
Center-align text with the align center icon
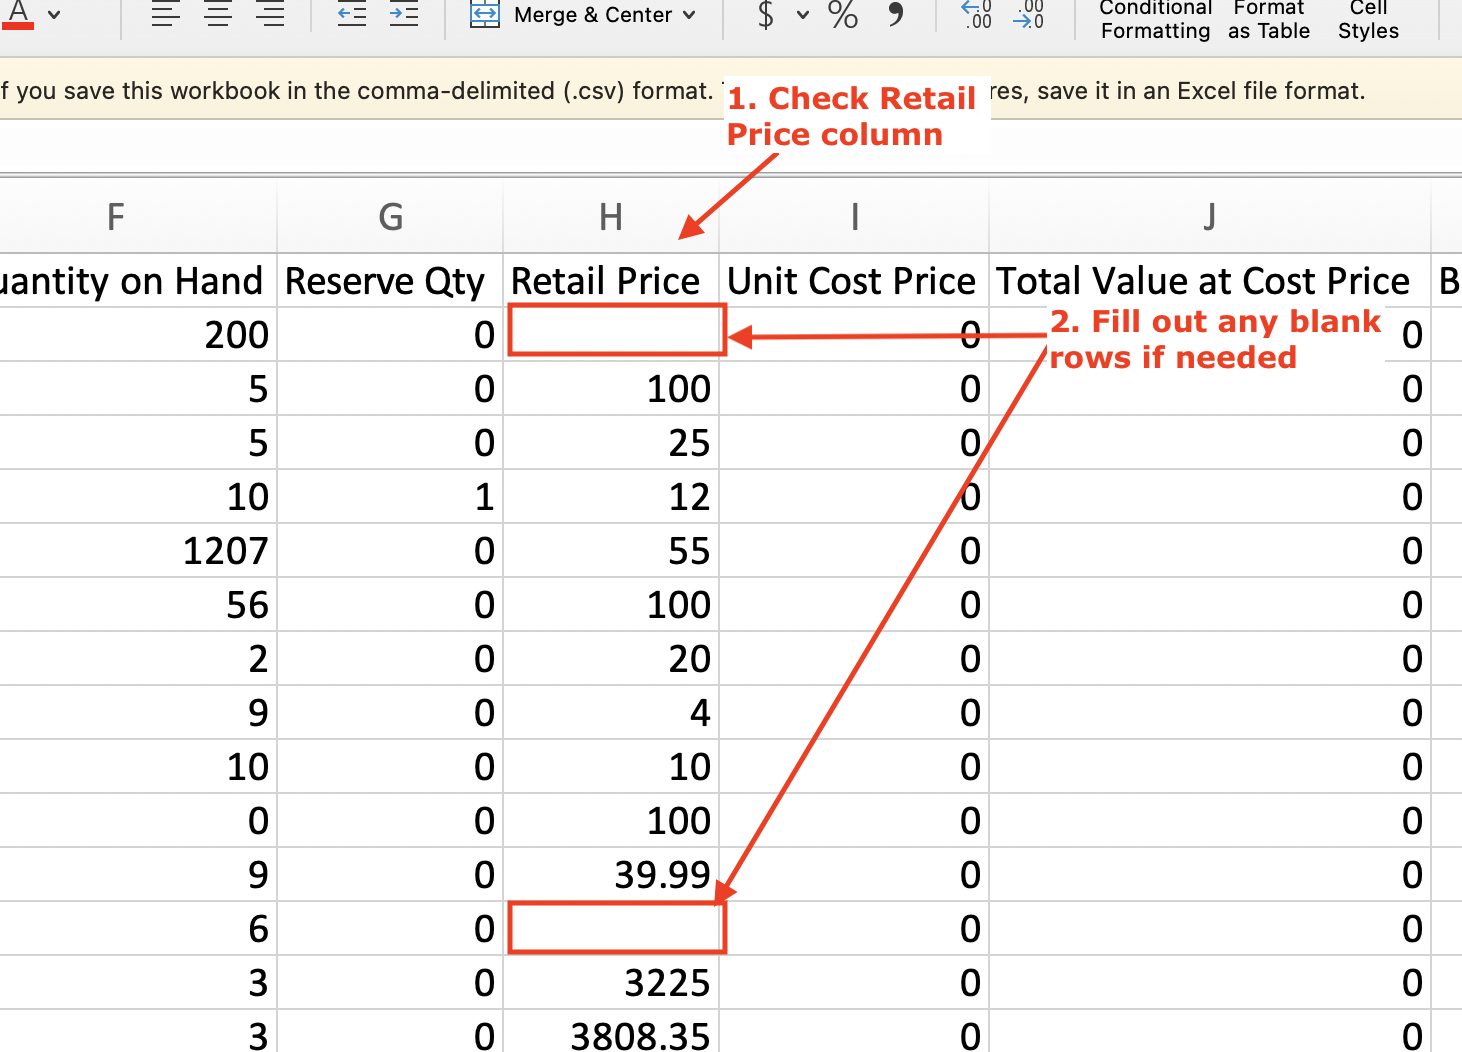point(218,15)
